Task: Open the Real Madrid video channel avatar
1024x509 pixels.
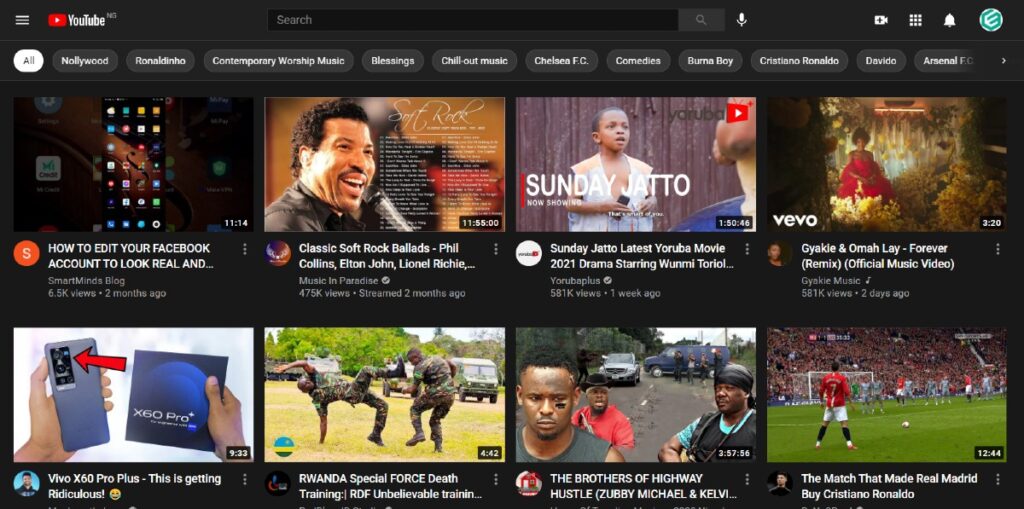Action: pos(780,484)
